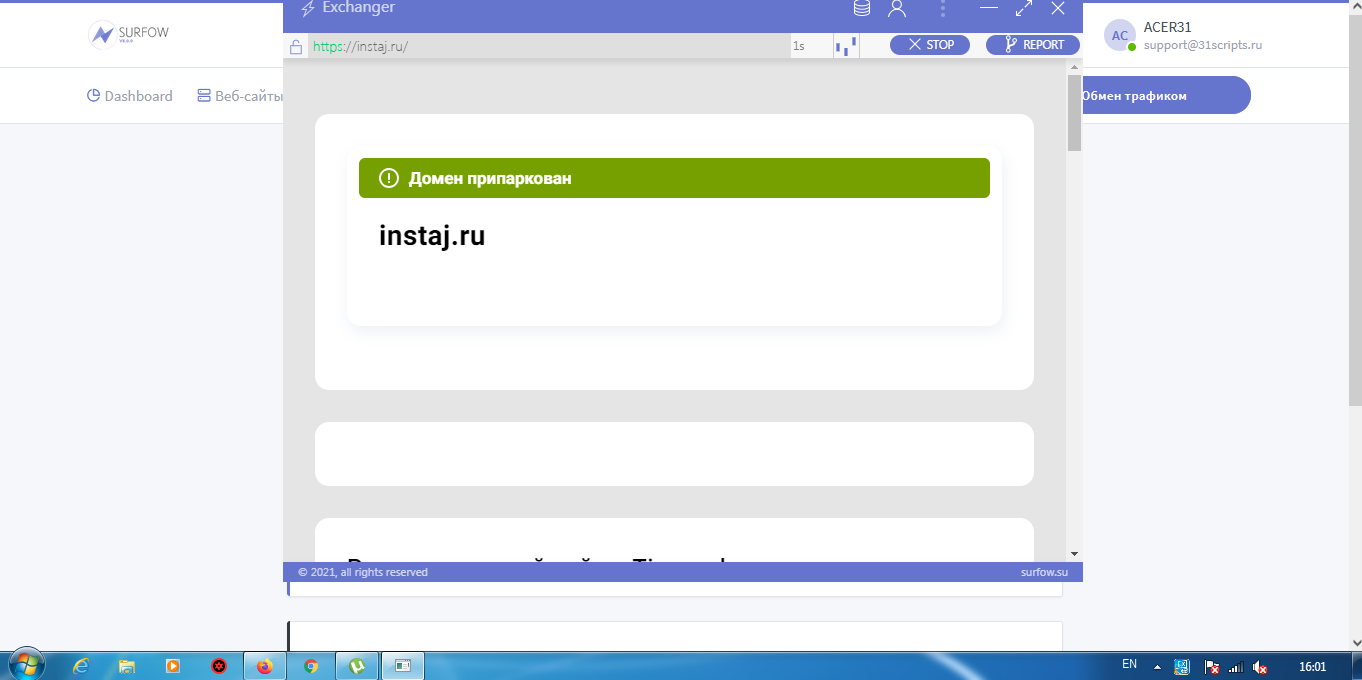
Task: Expand hidden system tray icons
Action: point(1157,666)
